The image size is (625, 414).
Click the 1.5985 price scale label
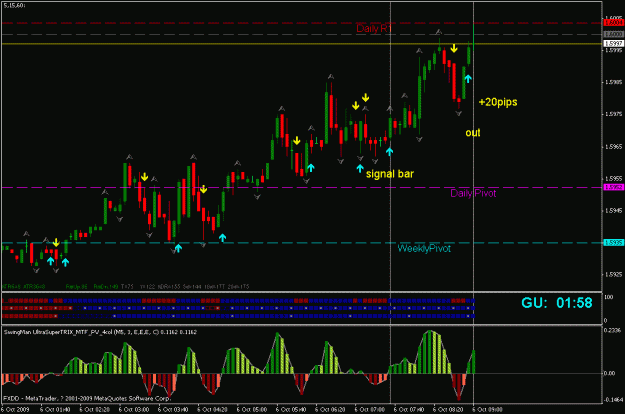point(614,82)
